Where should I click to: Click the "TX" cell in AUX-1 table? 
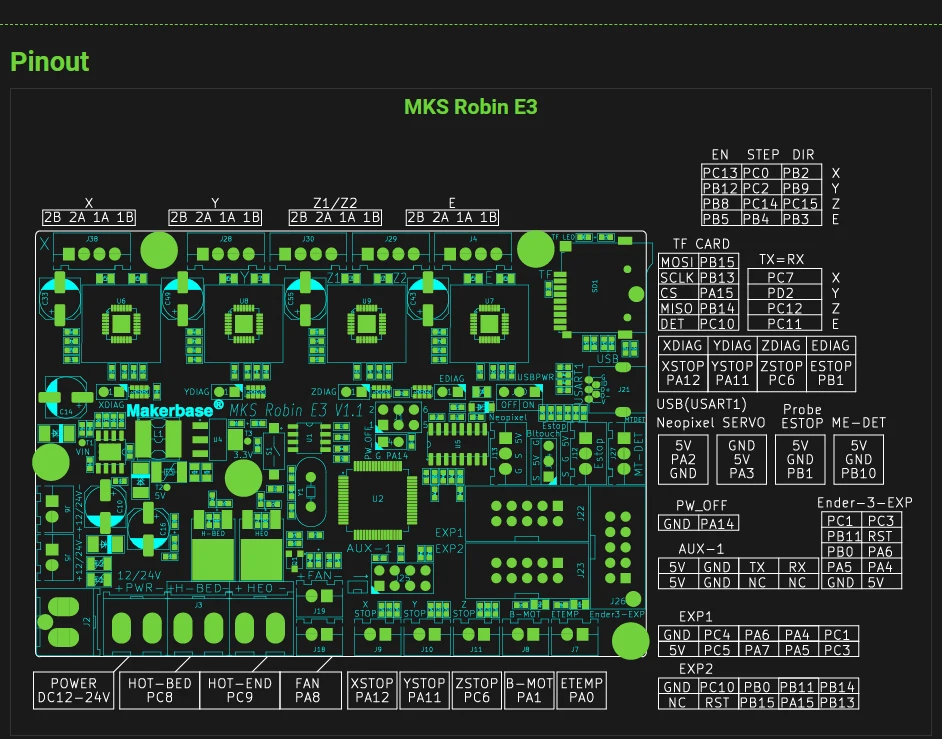coord(757,567)
